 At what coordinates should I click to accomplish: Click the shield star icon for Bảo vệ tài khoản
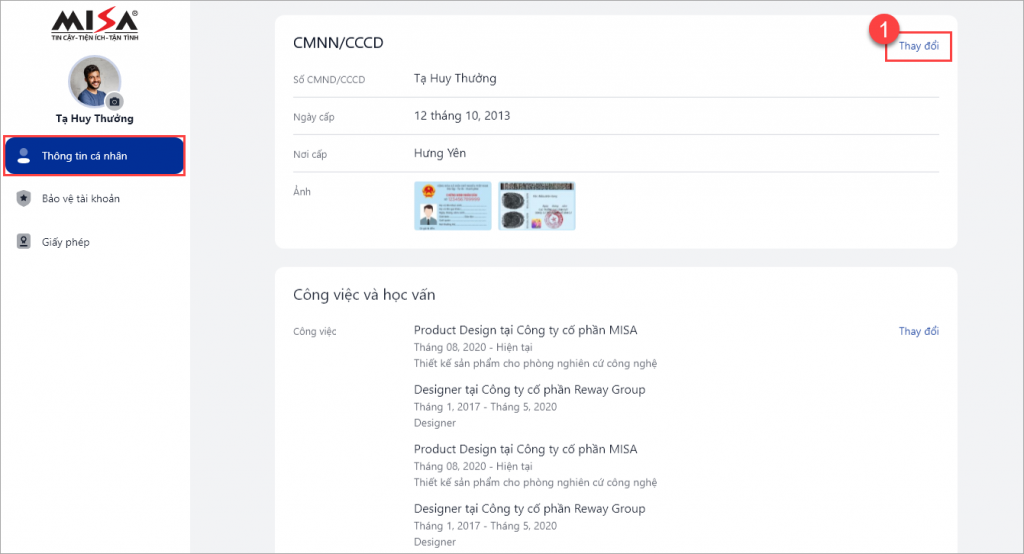(24, 198)
